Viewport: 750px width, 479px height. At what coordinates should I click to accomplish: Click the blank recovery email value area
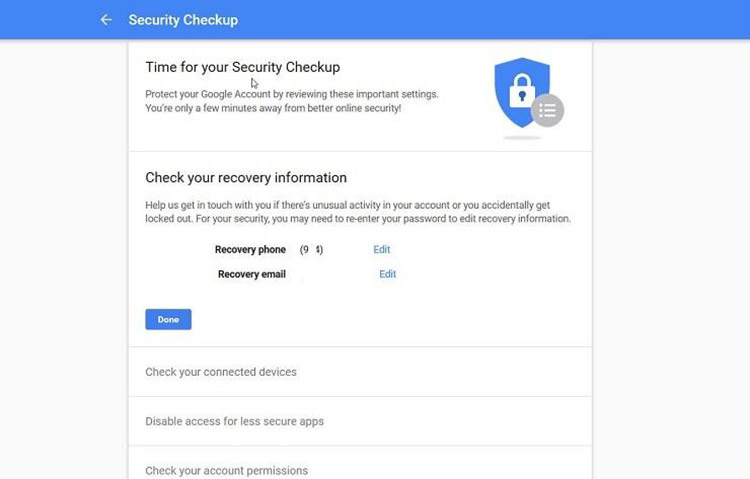[332, 274]
